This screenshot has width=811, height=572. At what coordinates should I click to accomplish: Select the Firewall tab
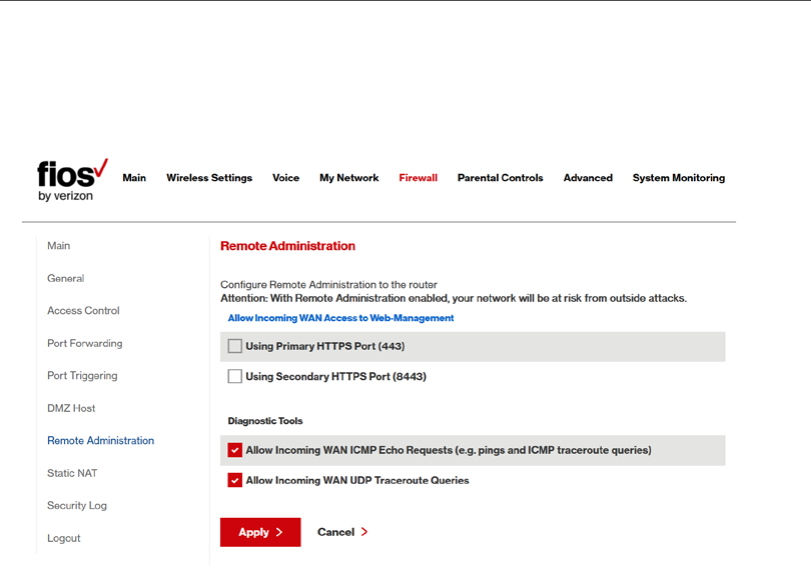click(x=418, y=178)
